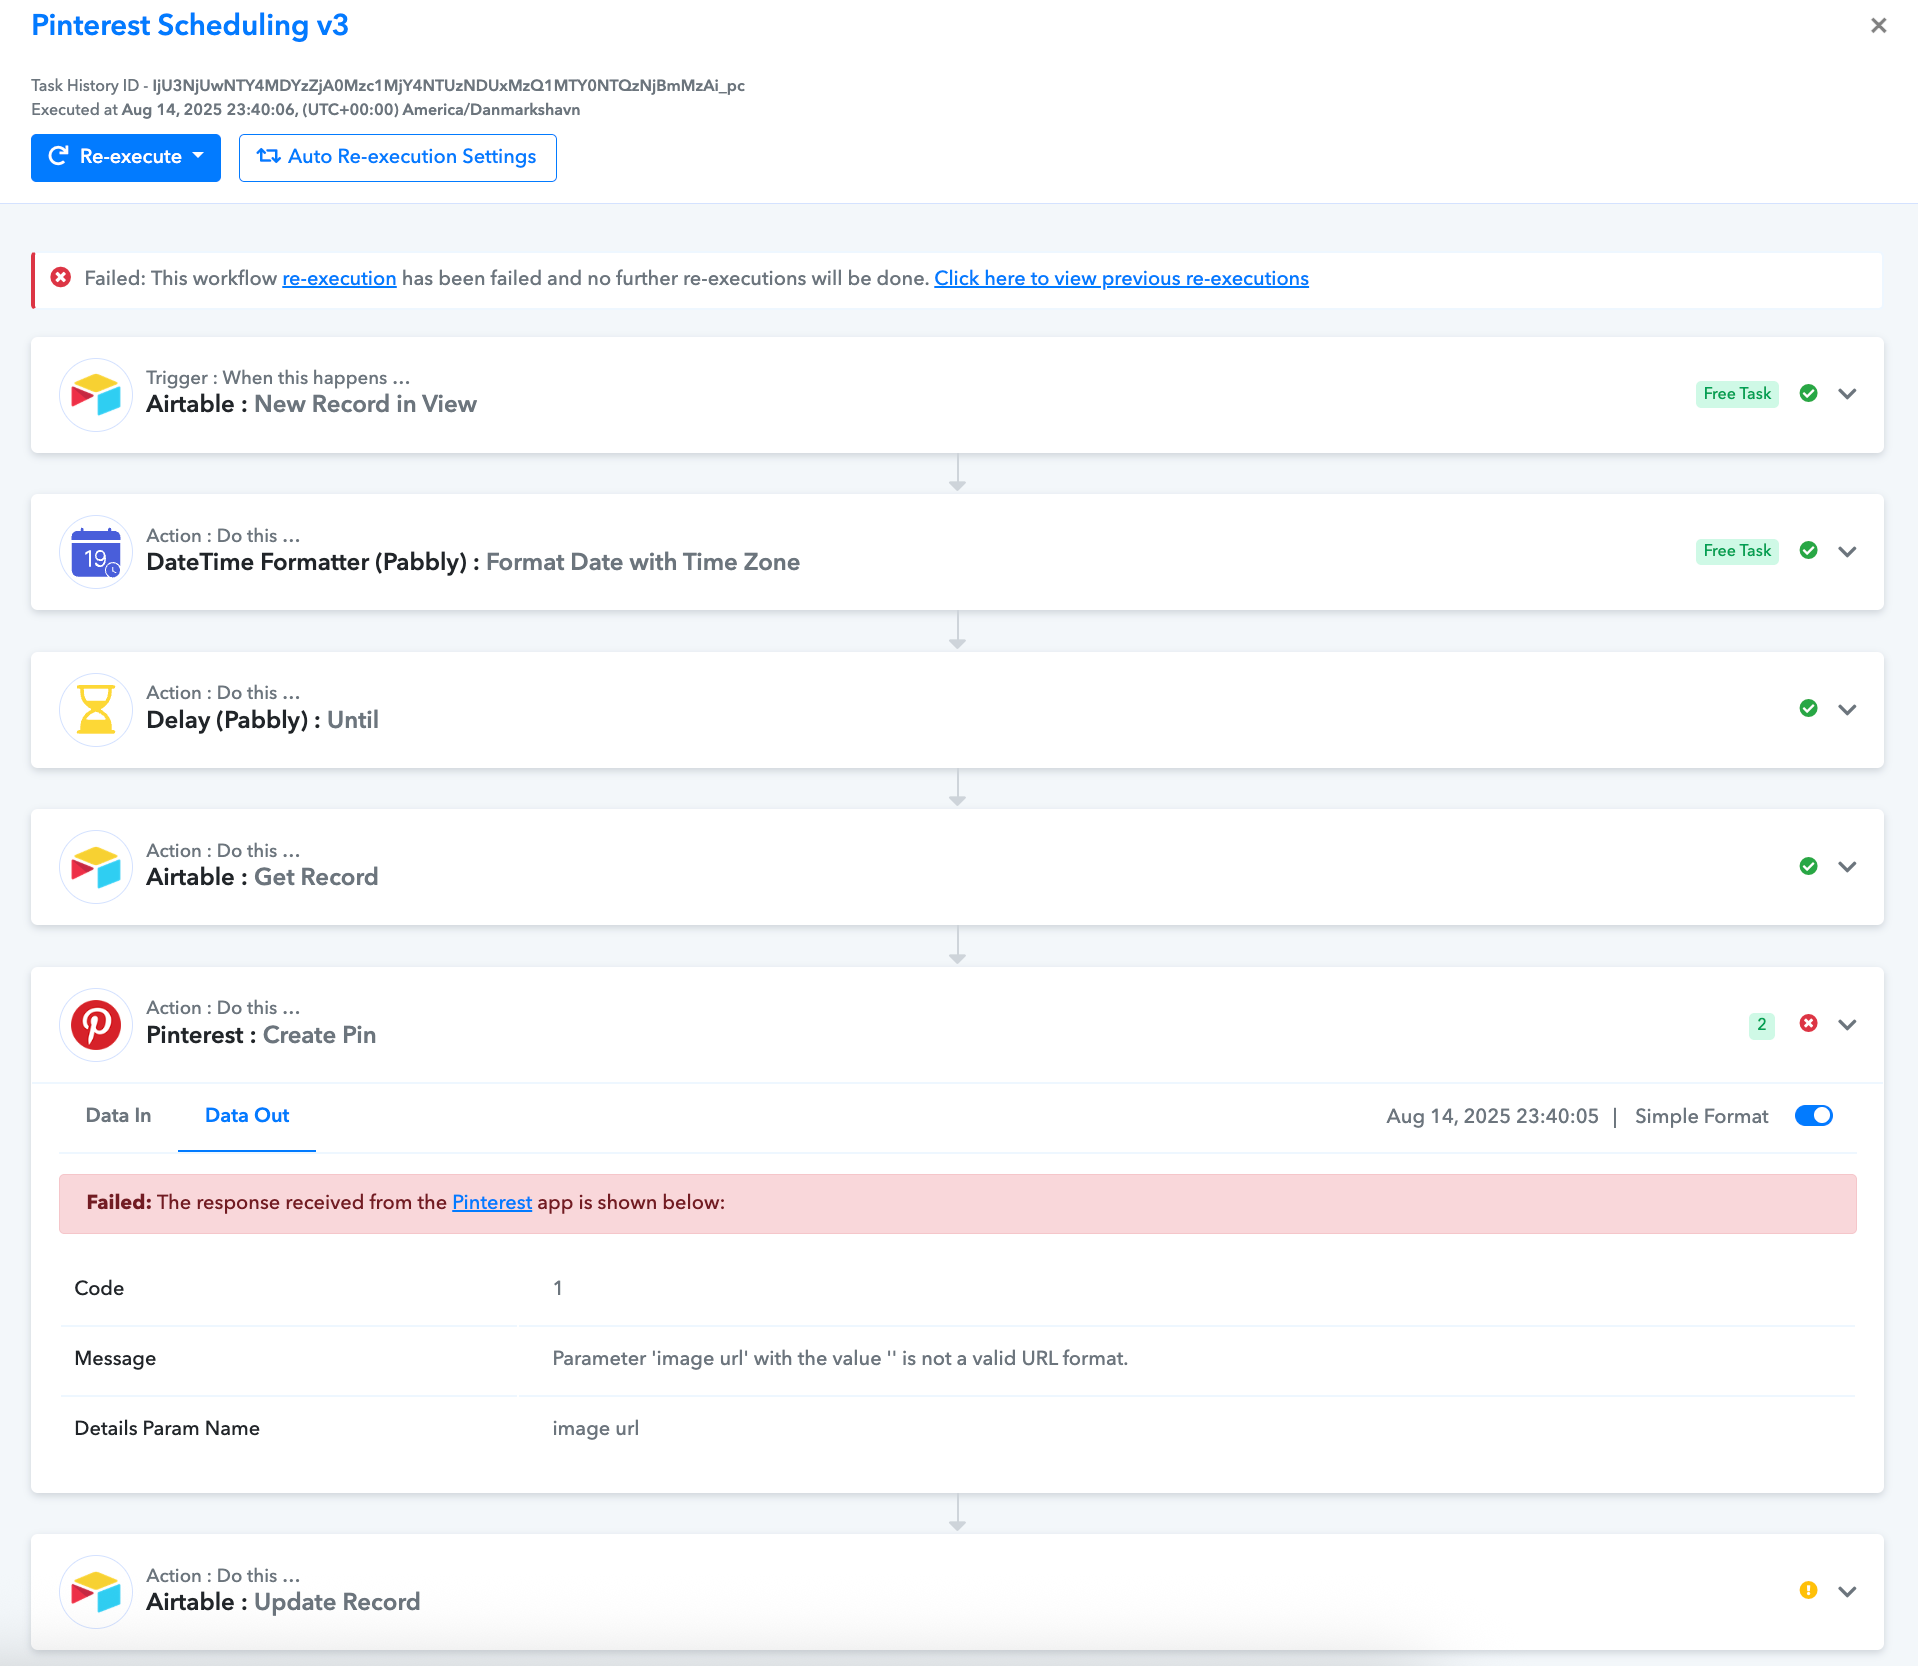Screen dimensions: 1918x1666
Task: Click the Airtable : Get Record step title
Action: 262,877
